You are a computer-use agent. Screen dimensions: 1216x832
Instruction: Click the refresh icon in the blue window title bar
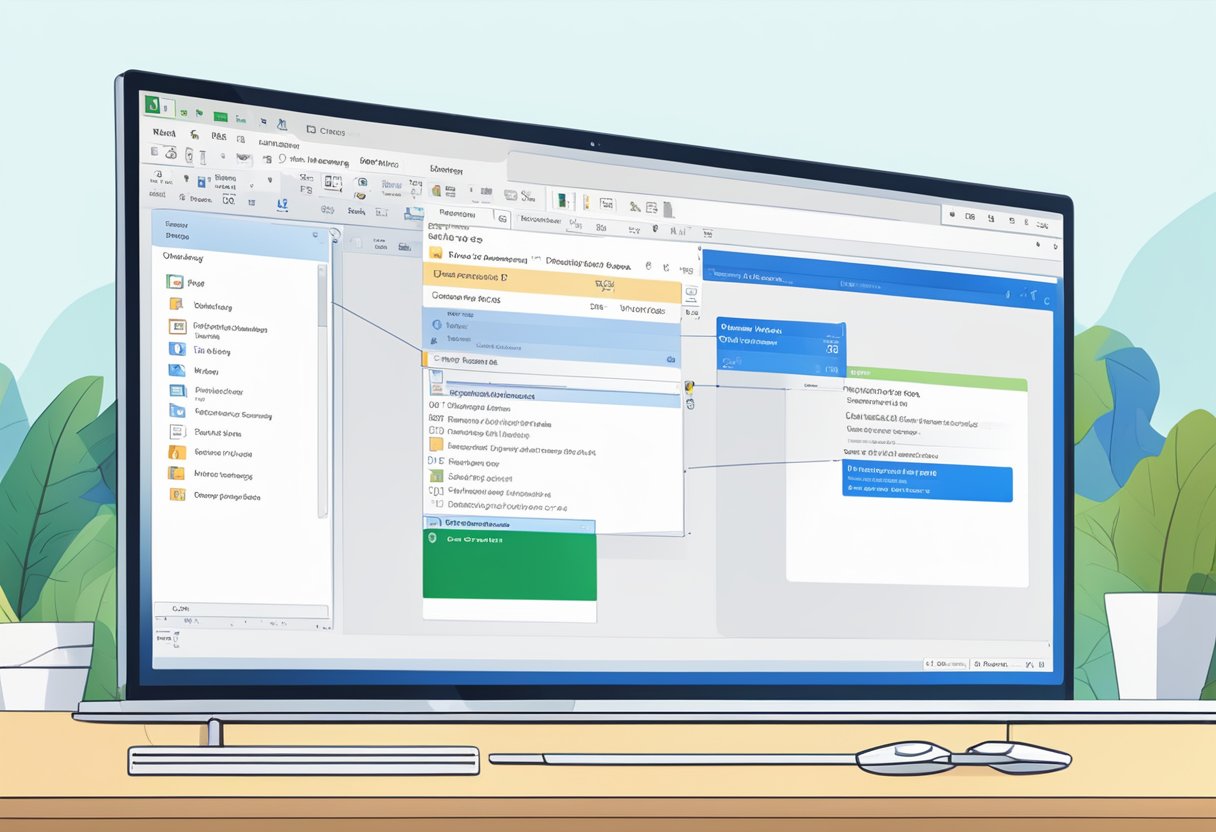click(1047, 299)
